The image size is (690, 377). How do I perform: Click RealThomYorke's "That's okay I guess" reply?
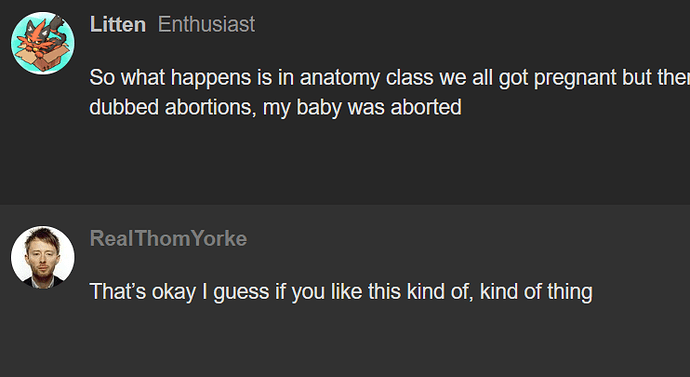(341, 292)
